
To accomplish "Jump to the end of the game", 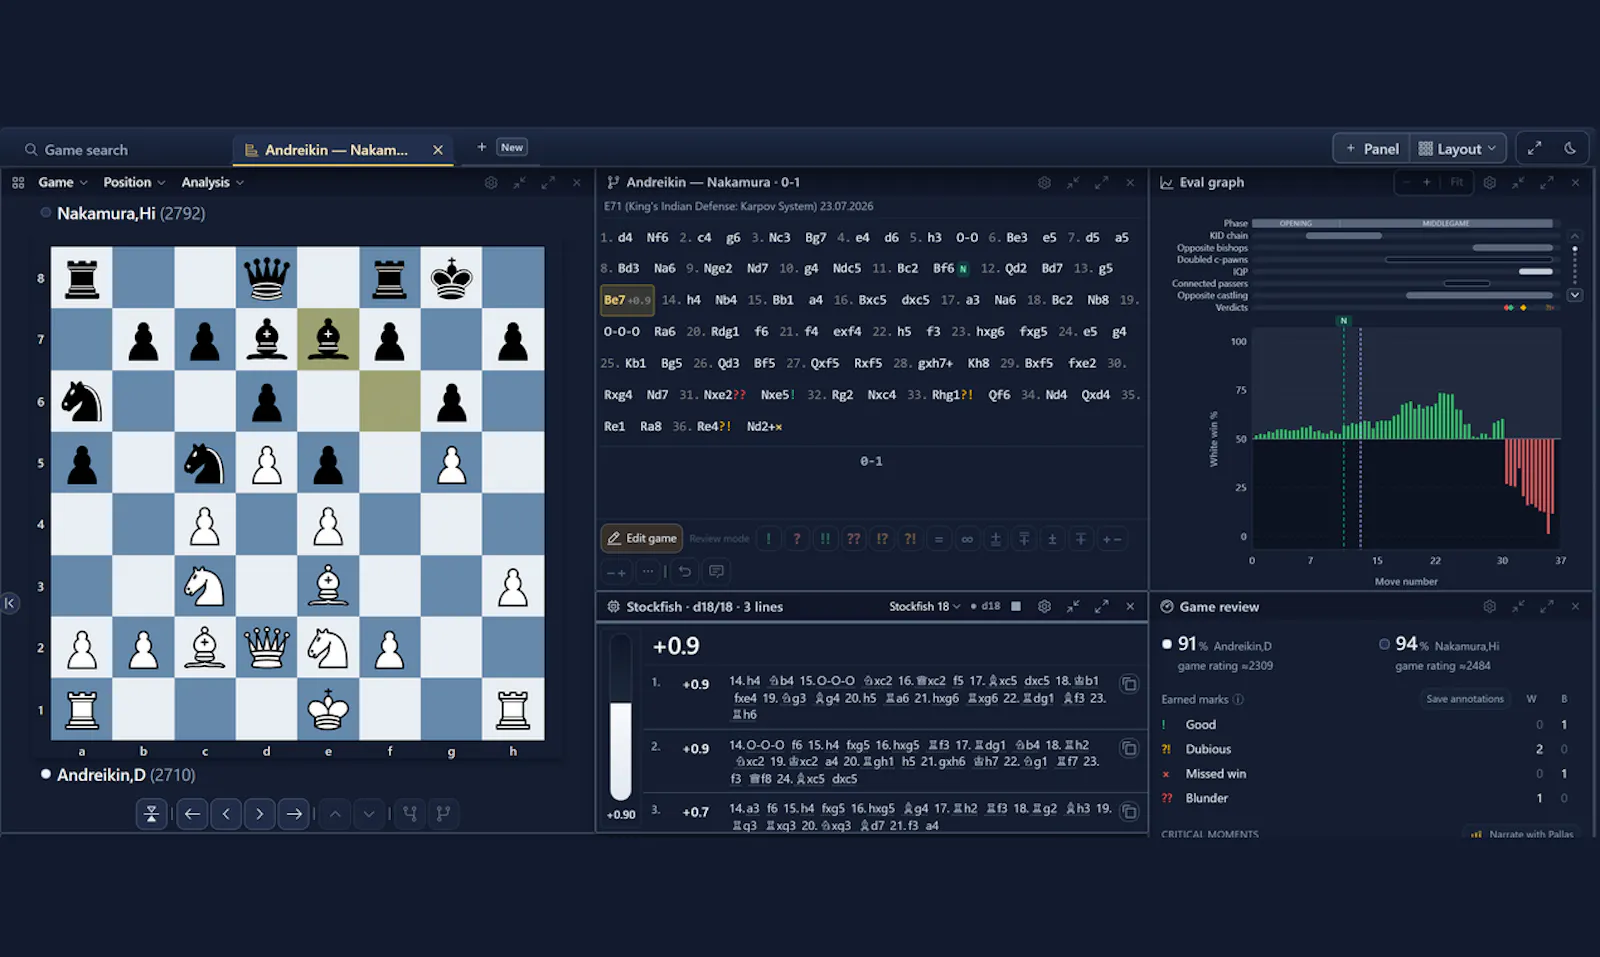I will [294, 814].
